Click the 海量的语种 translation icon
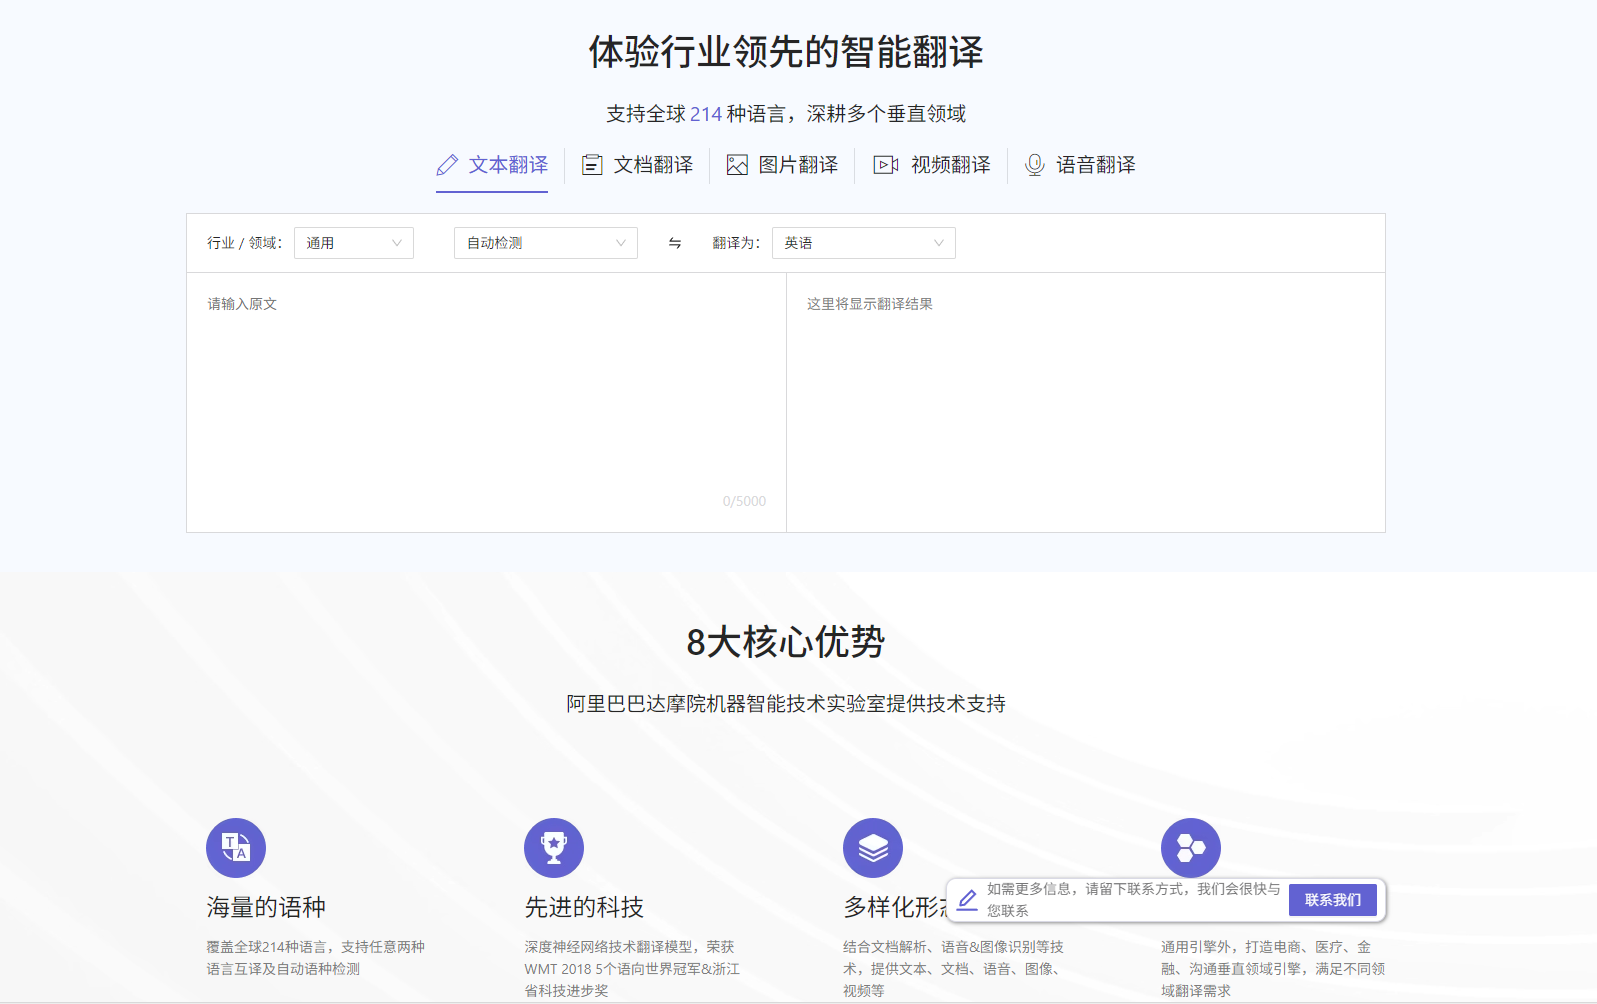 tap(236, 848)
